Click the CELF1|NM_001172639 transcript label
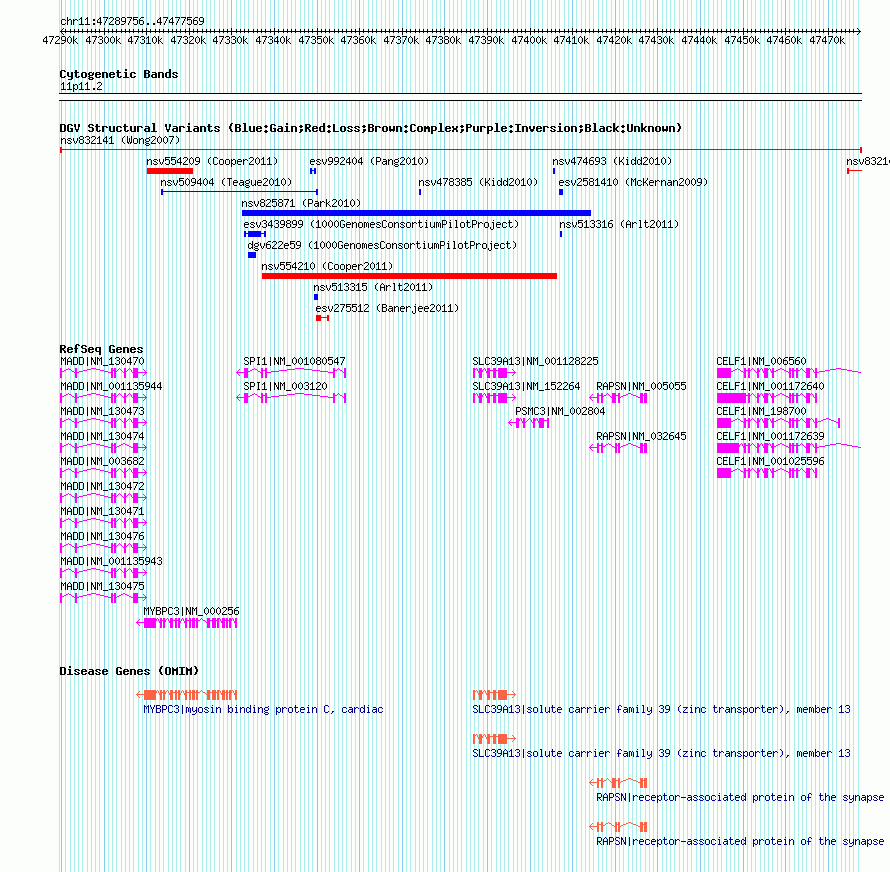The width and height of the screenshot is (890, 872). (770, 436)
